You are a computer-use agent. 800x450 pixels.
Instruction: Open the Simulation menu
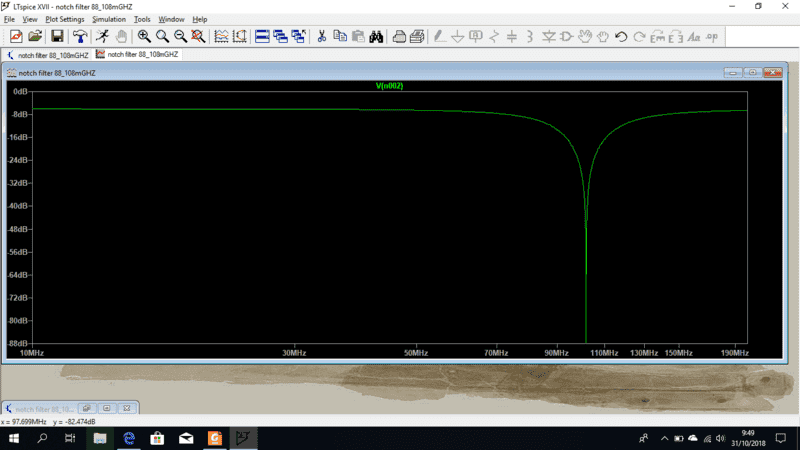click(x=109, y=19)
